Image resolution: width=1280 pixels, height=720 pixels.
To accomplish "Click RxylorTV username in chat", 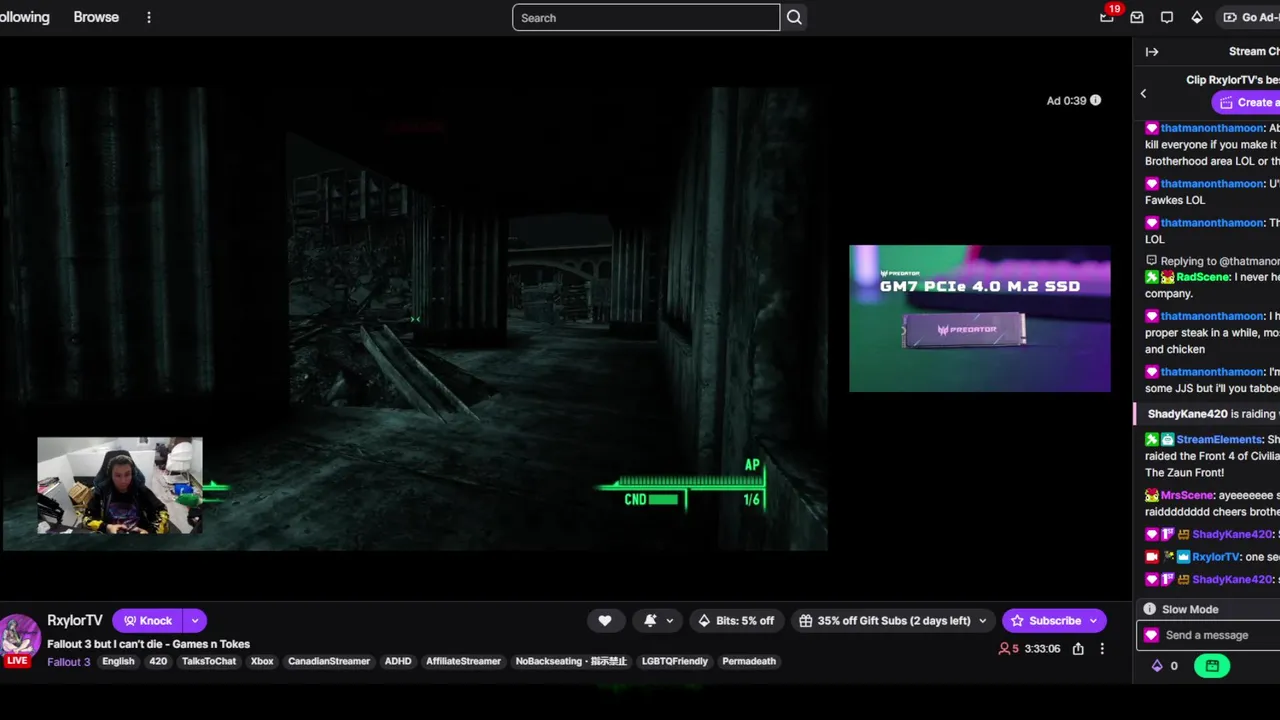I will click(1216, 557).
